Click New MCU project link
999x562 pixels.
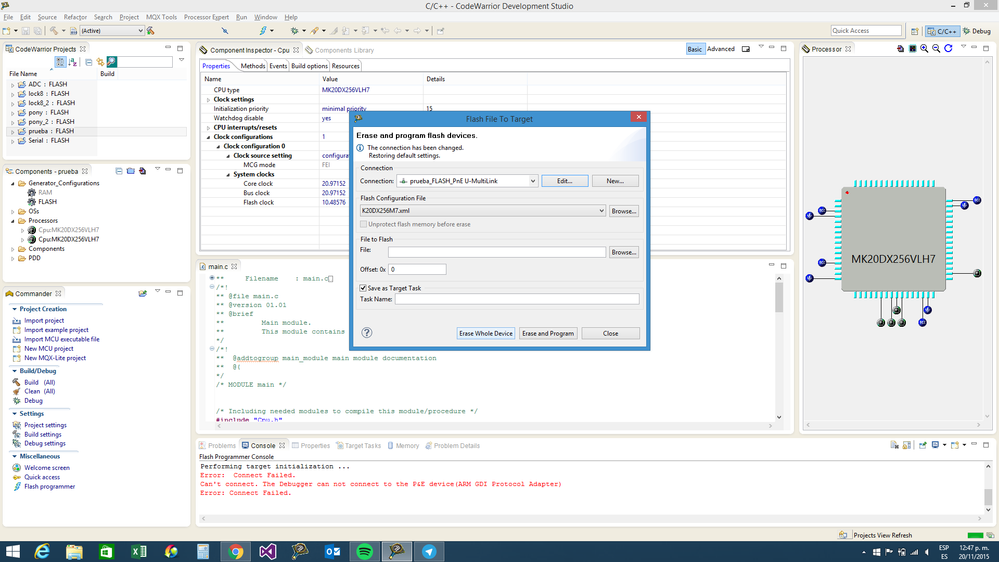click(48, 349)
